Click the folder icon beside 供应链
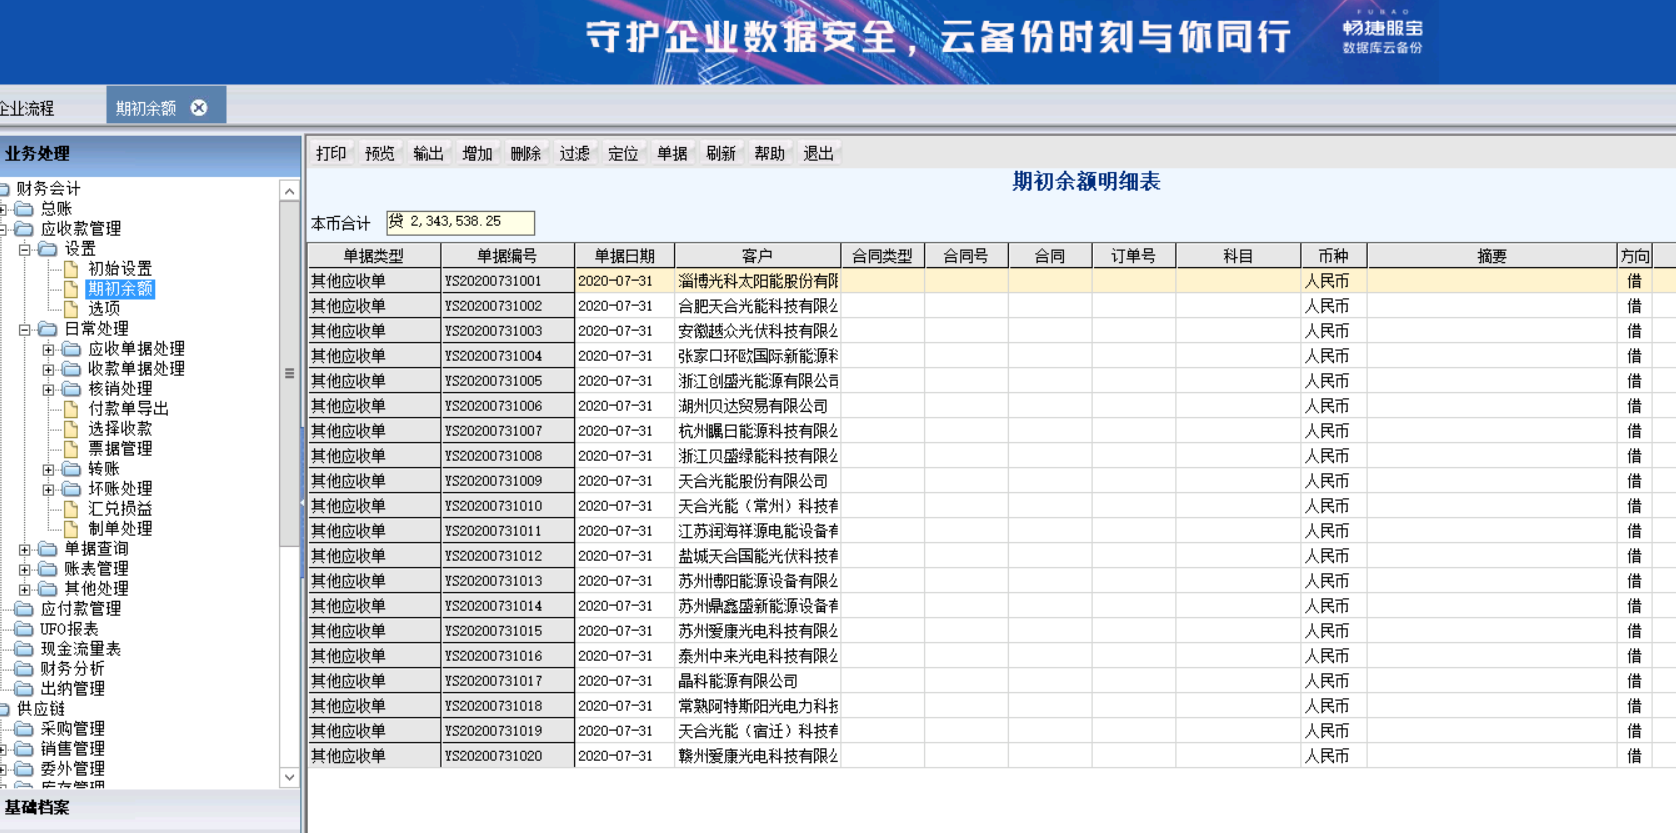The height and width of the screenshot is (833, 1676). point(4,709)
